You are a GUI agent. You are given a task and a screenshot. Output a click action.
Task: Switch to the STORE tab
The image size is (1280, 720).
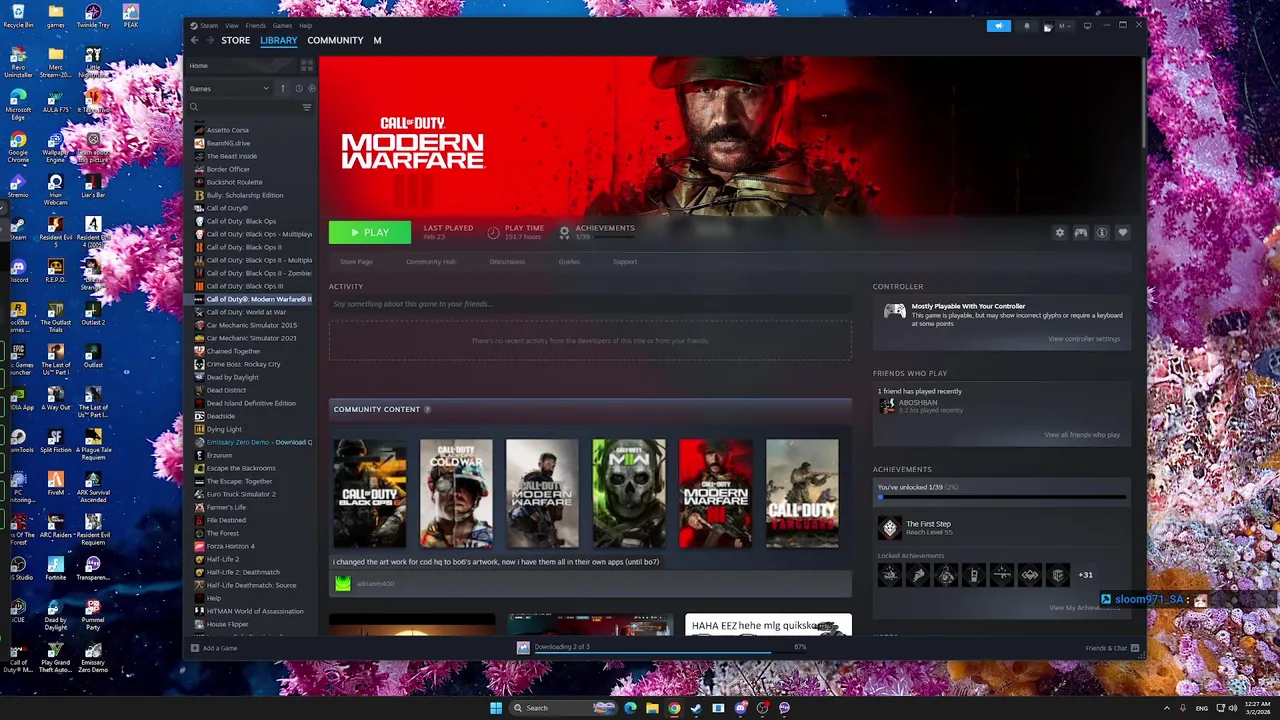[x=236, y=40]
